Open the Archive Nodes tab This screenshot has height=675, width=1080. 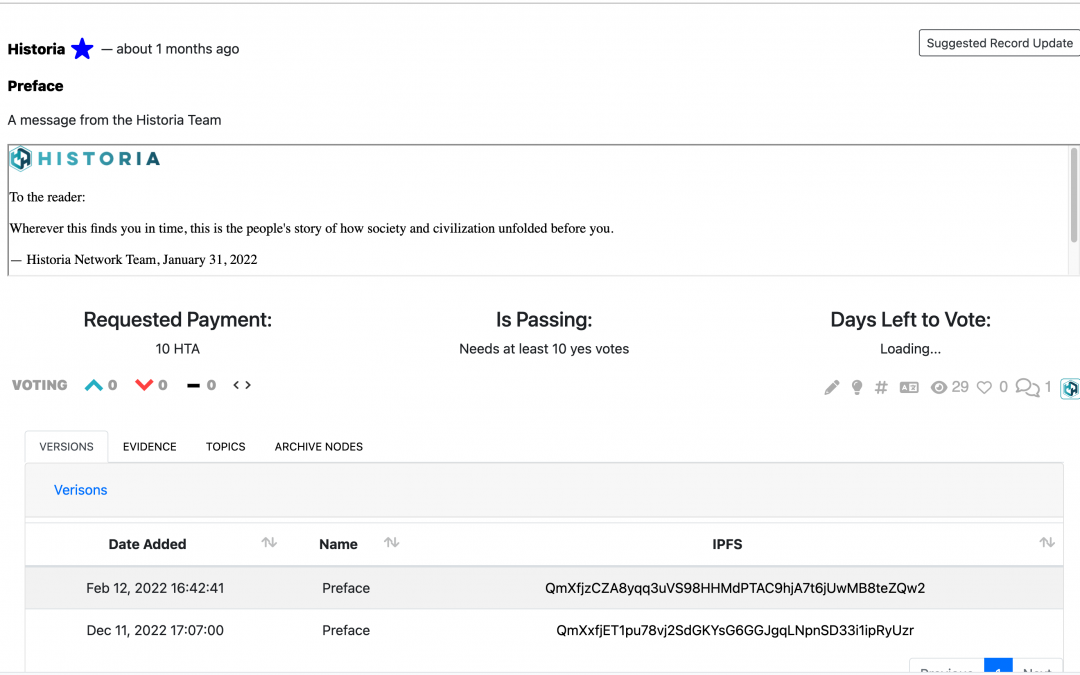pyautogui.click(x=319, y=447)
